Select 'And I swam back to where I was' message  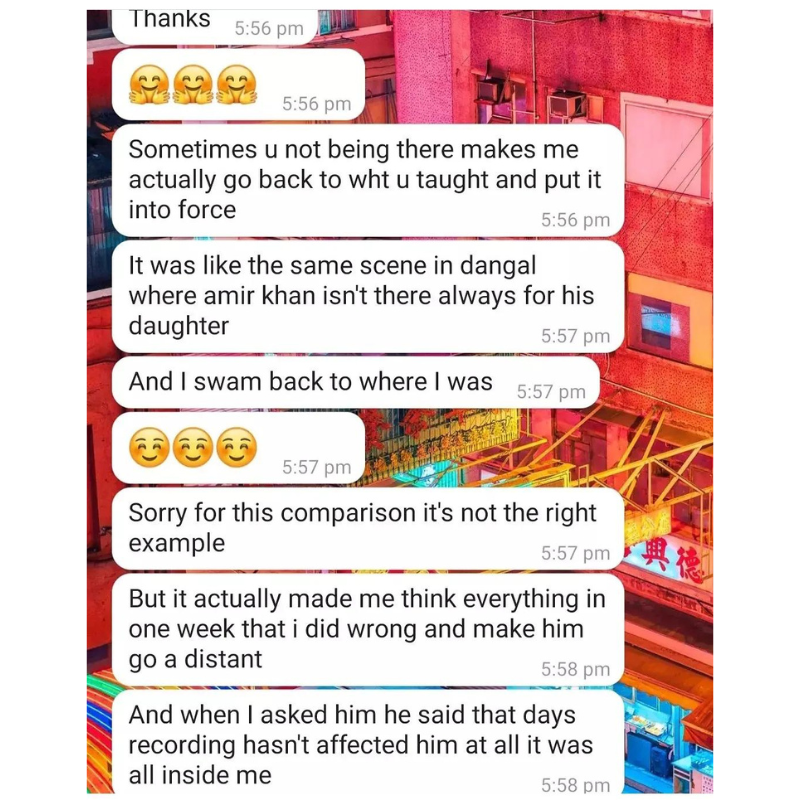point(356,383)
